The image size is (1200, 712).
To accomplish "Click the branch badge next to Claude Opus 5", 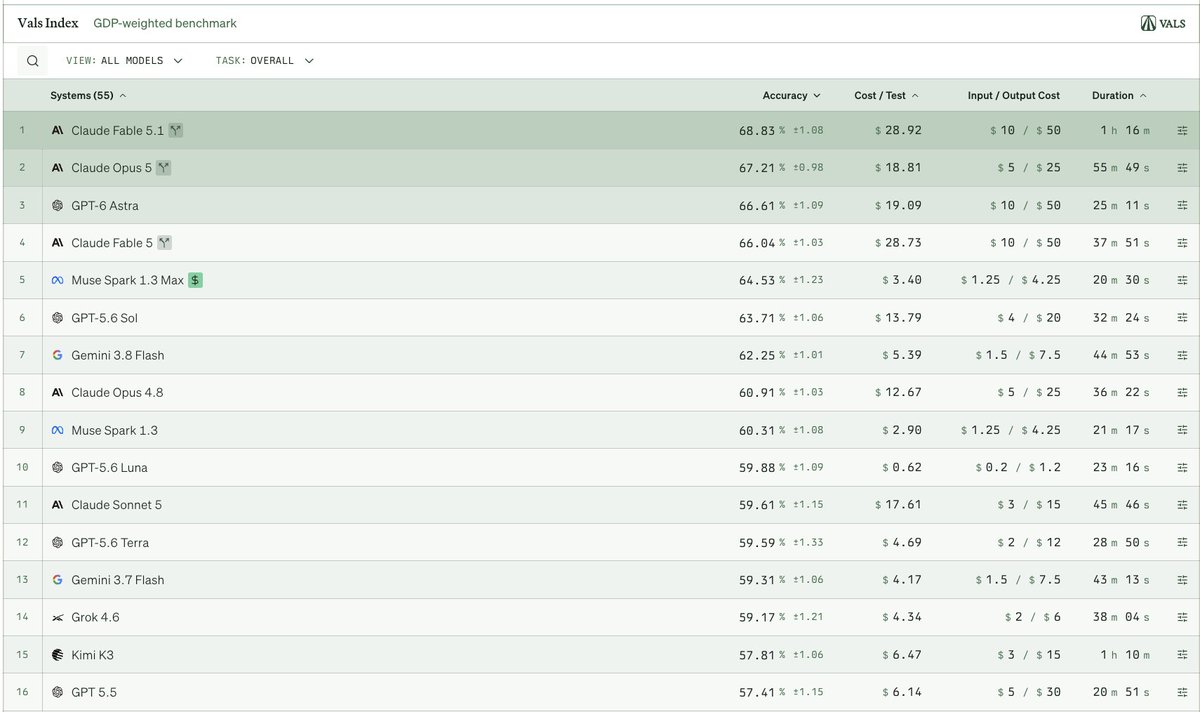I will [164, 168].
